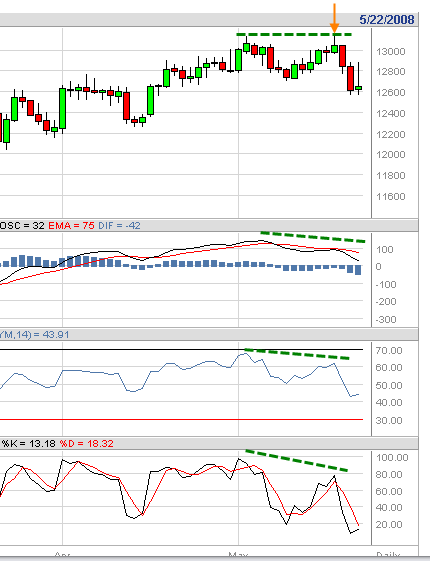The width and height of the screenshot is (430, 561).
Task: Click the 12800 price axis label
Action: click(391, 72)
